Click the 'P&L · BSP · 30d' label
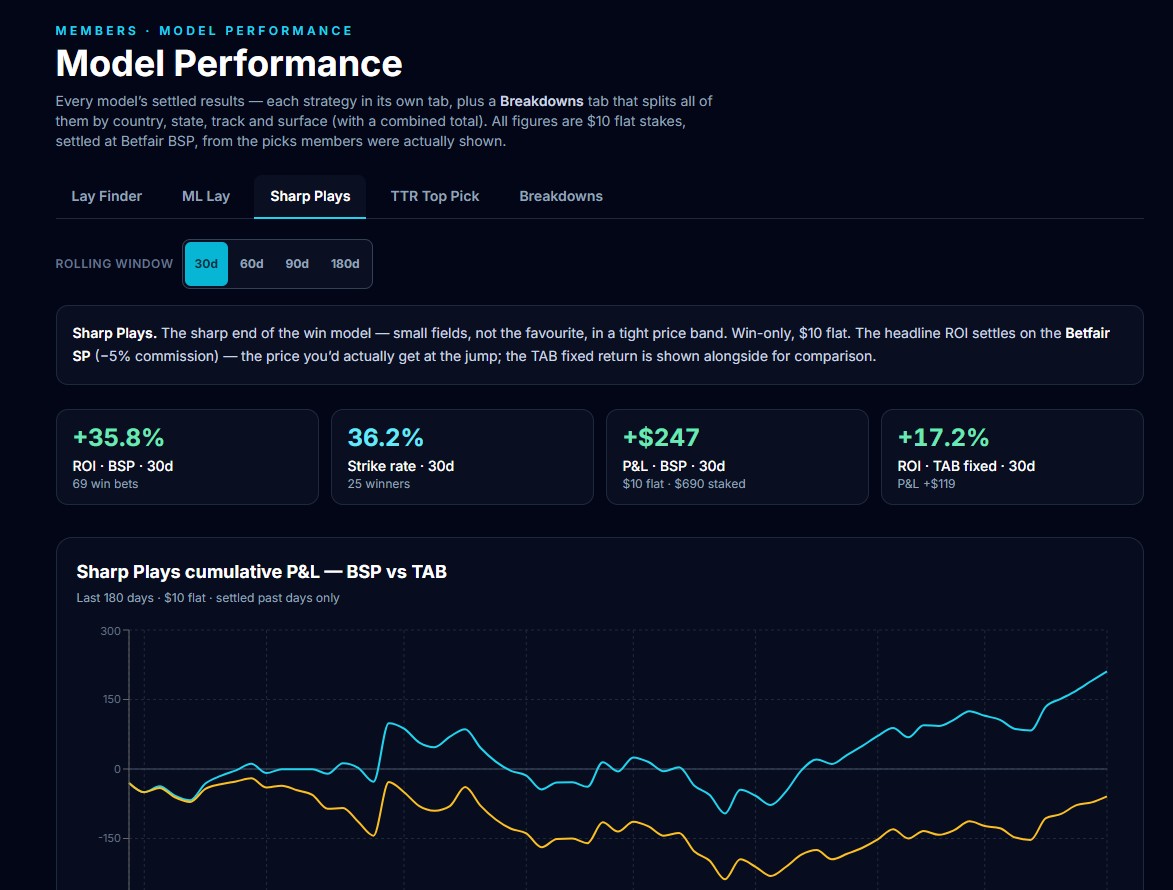Screen dimensions: 1173x890 point(674,466)
